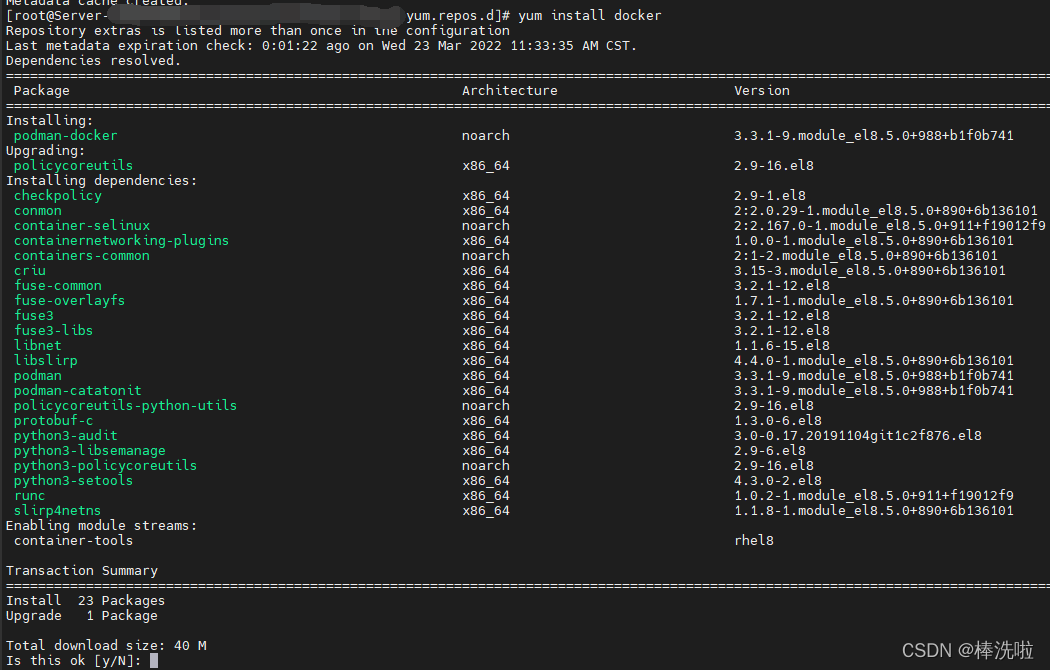Click the protobuf-c package name
1050x670 pixels.
(x=54, y=420)
